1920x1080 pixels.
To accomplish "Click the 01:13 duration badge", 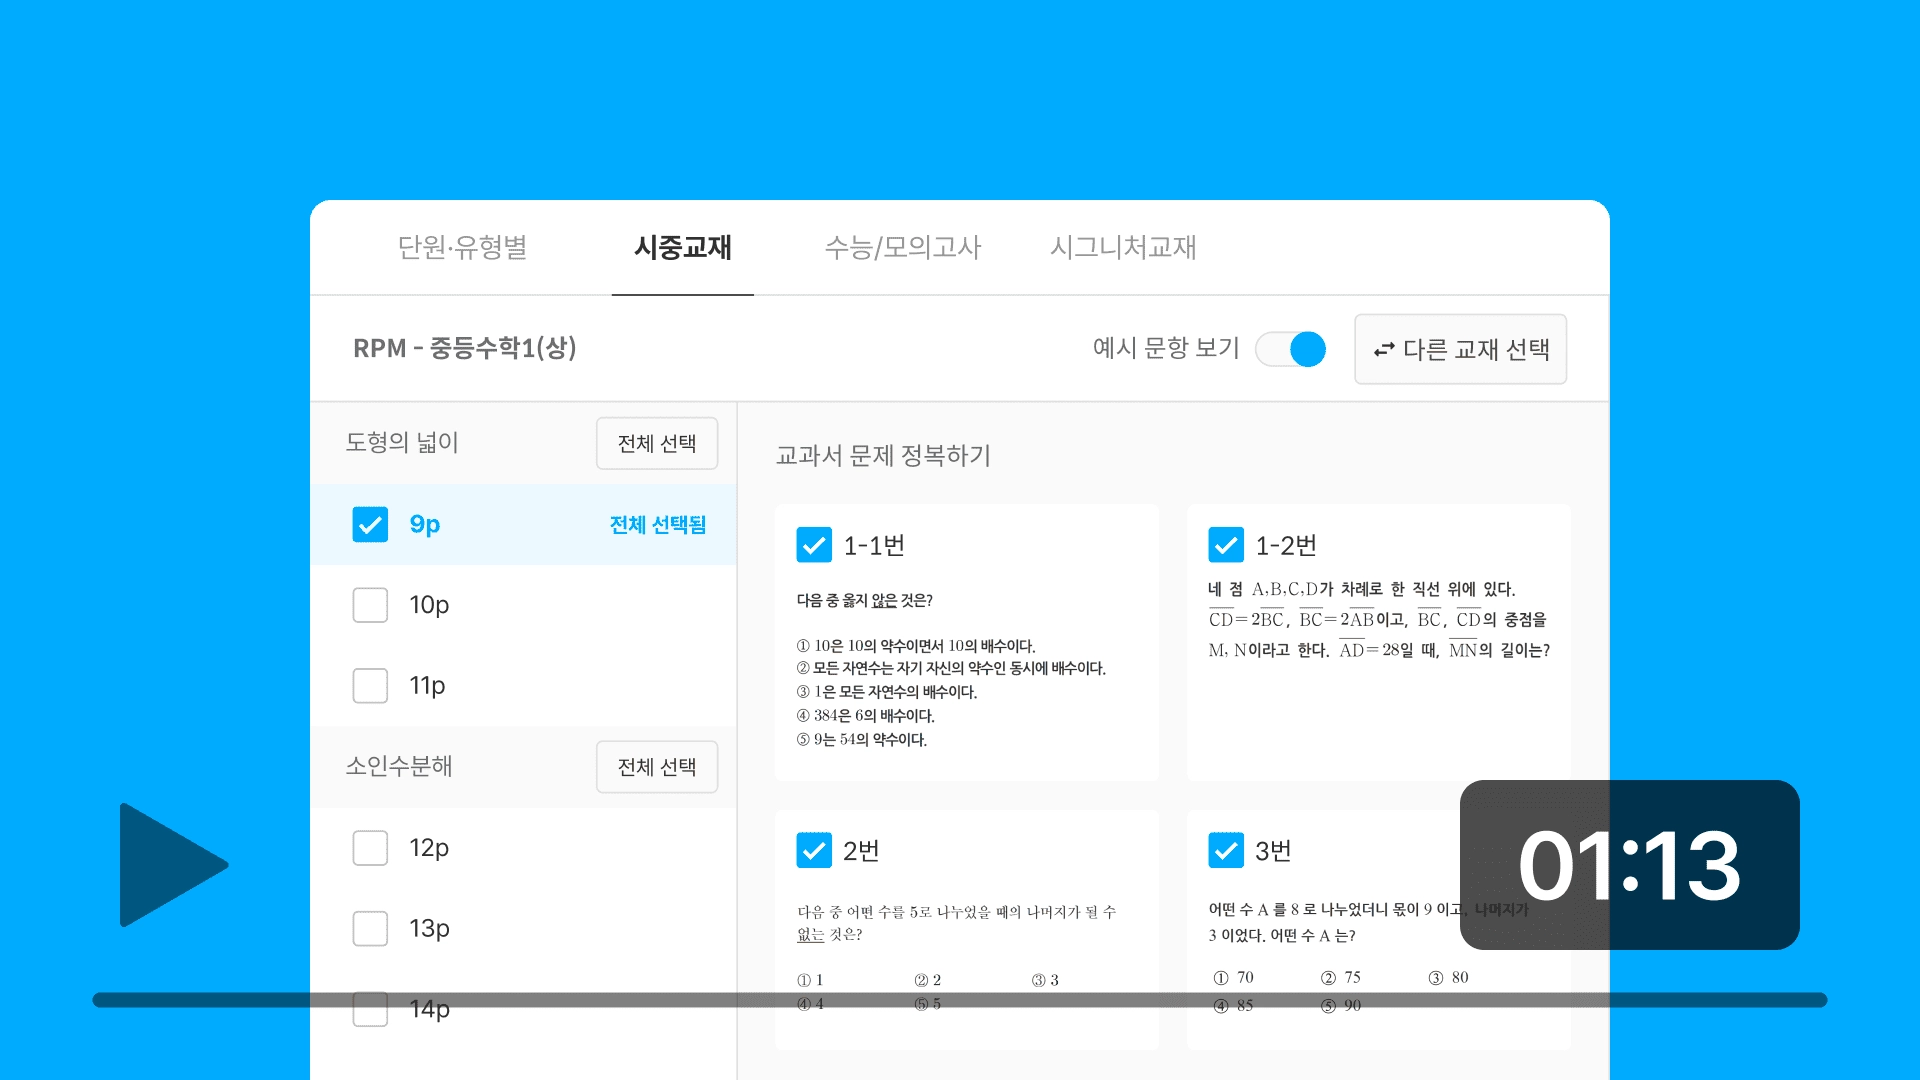I will (x=1629, y=865).
